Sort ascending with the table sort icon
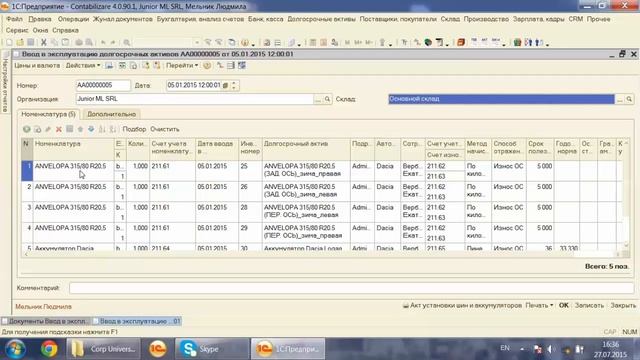 point(102,129)
